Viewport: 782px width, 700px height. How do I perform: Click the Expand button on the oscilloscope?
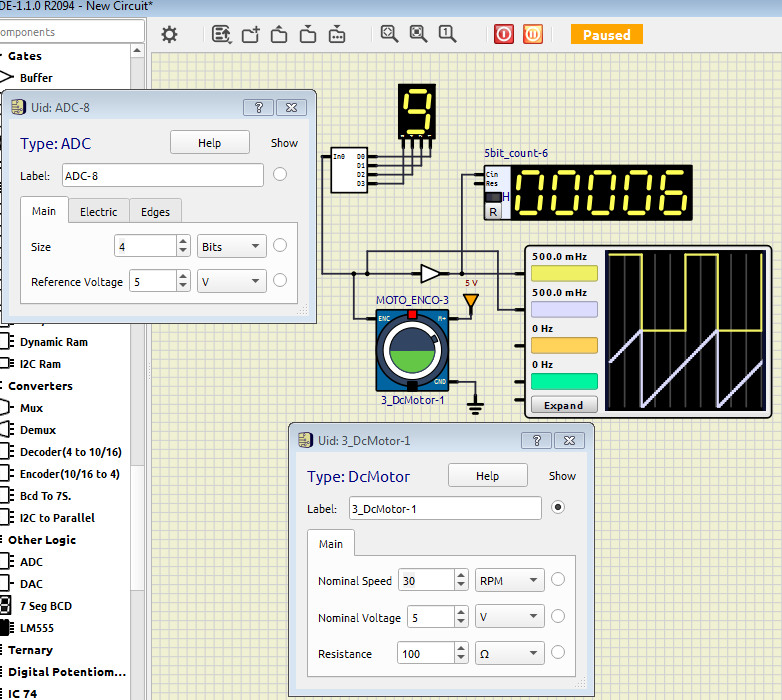click(x=564, y=405)
